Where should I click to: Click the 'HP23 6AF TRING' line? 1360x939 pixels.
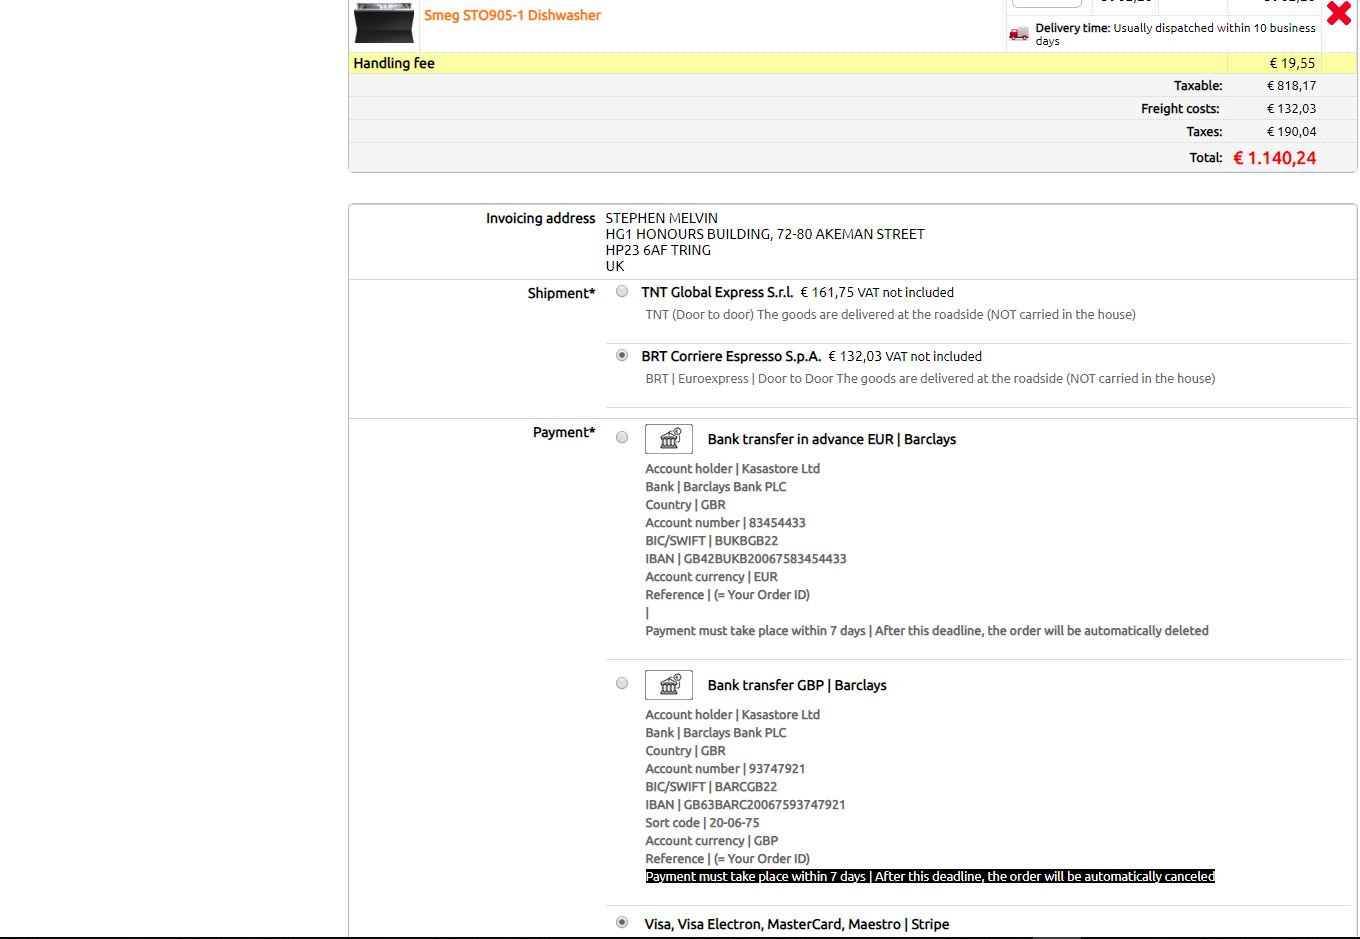pyautogui.click(x=658, y=250)
